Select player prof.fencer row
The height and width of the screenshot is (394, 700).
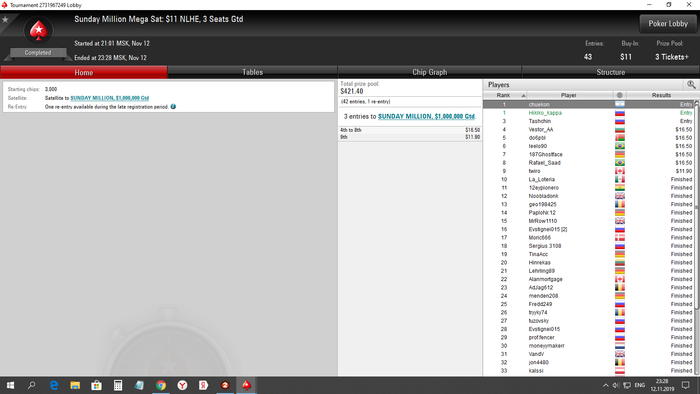pyautogui.click(x=589, y=338)
